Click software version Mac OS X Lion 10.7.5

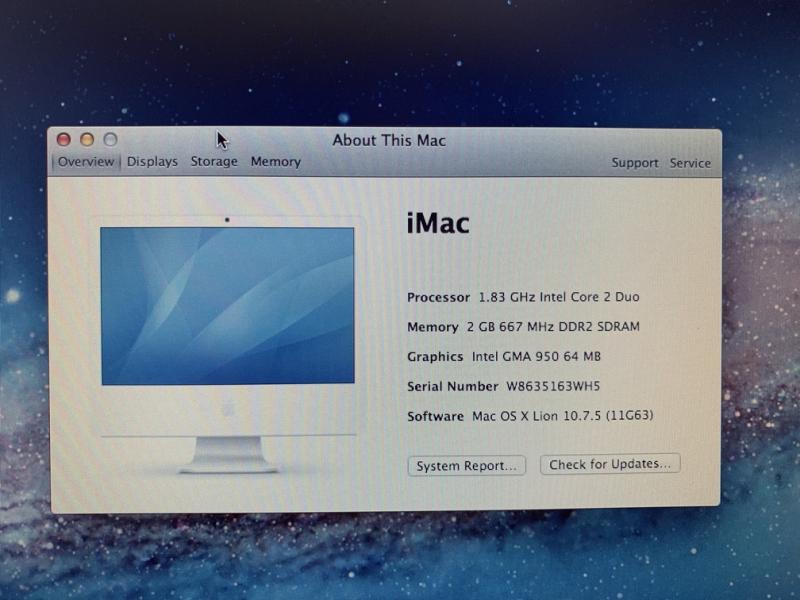(x=562, y=416)
